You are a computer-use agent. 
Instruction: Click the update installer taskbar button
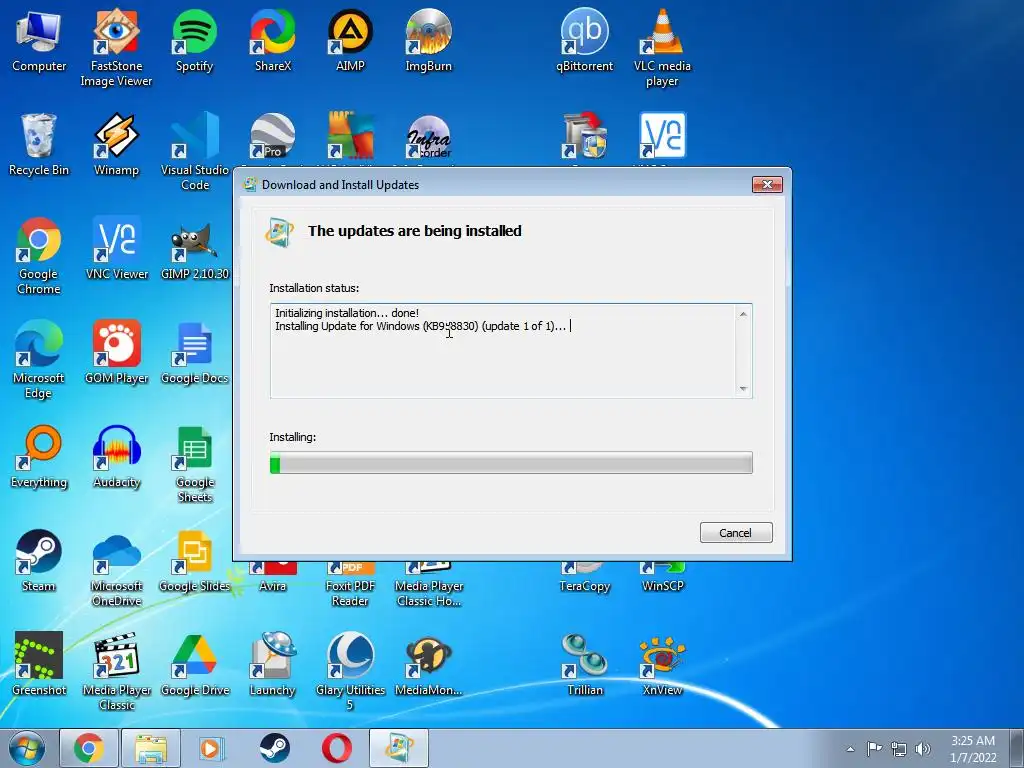point(399,748)
